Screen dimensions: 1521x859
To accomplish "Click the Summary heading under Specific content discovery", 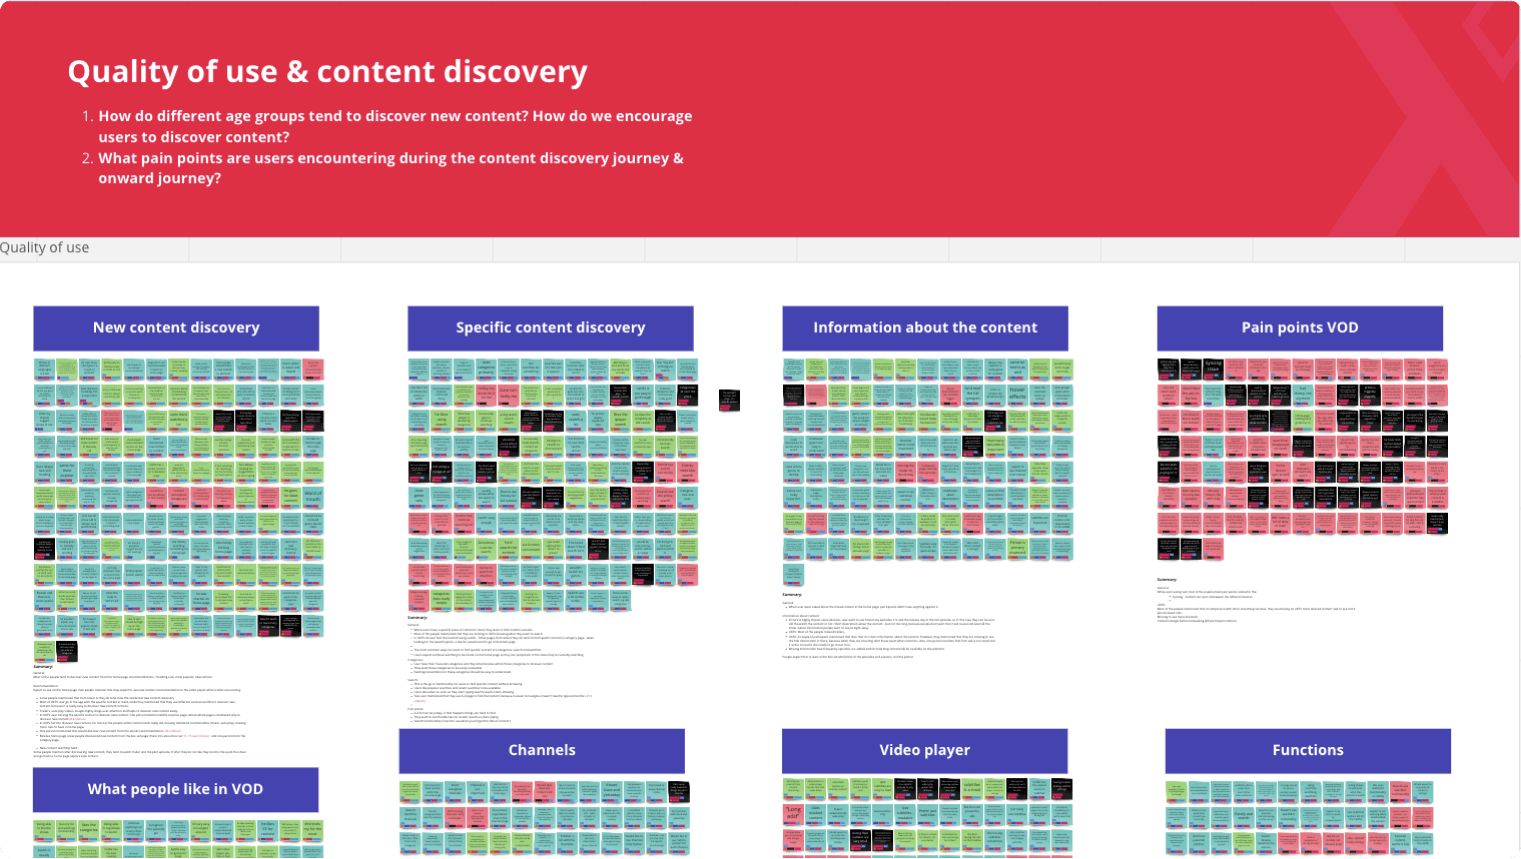I will 417,617.
